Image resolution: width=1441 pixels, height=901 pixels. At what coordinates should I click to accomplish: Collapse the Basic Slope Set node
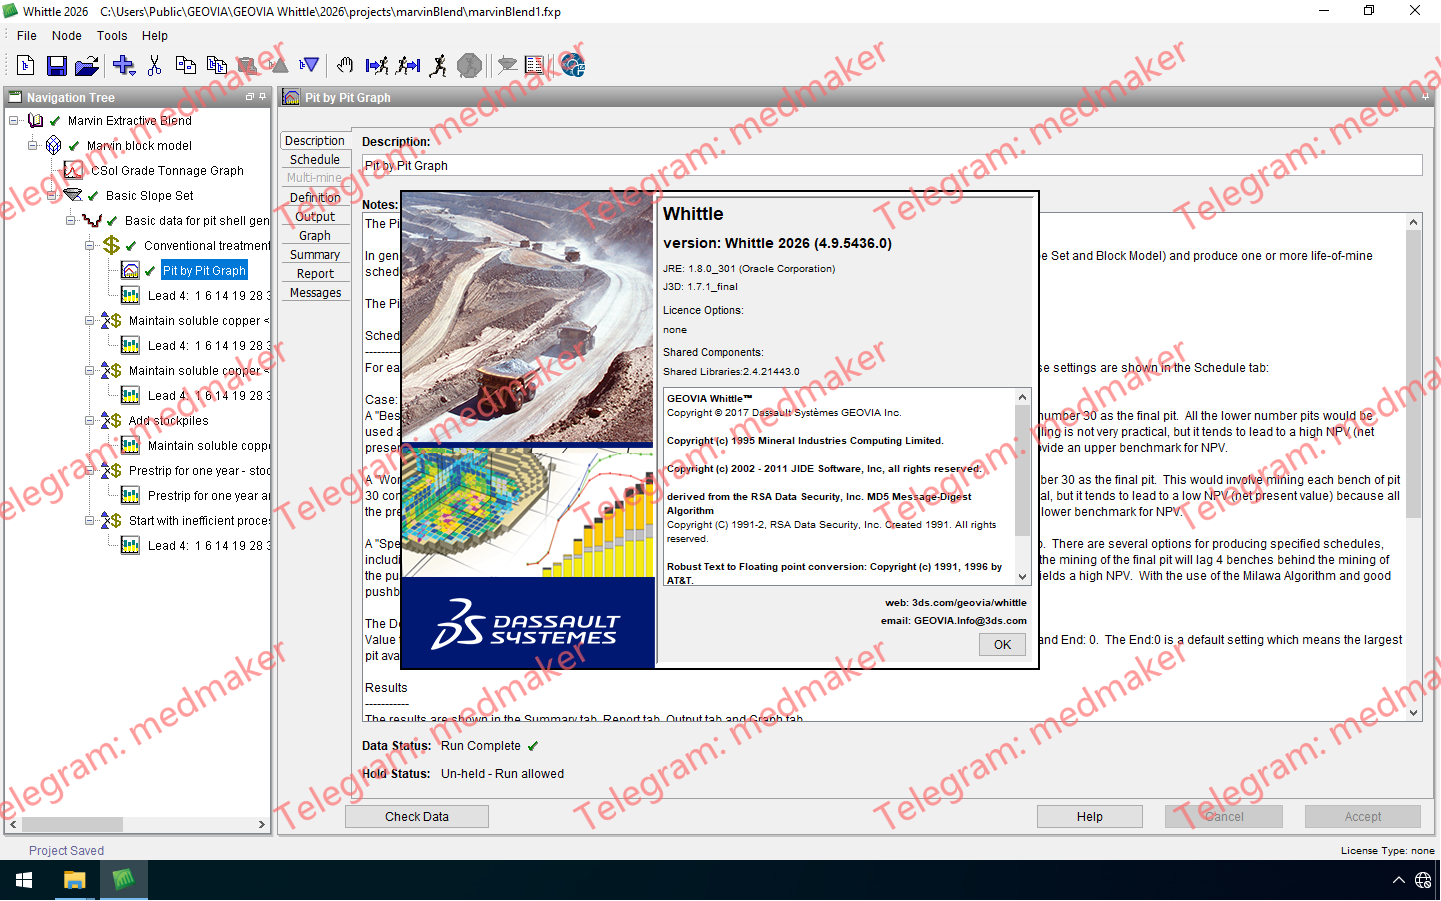pyautogui.click(x=51, y=196)
